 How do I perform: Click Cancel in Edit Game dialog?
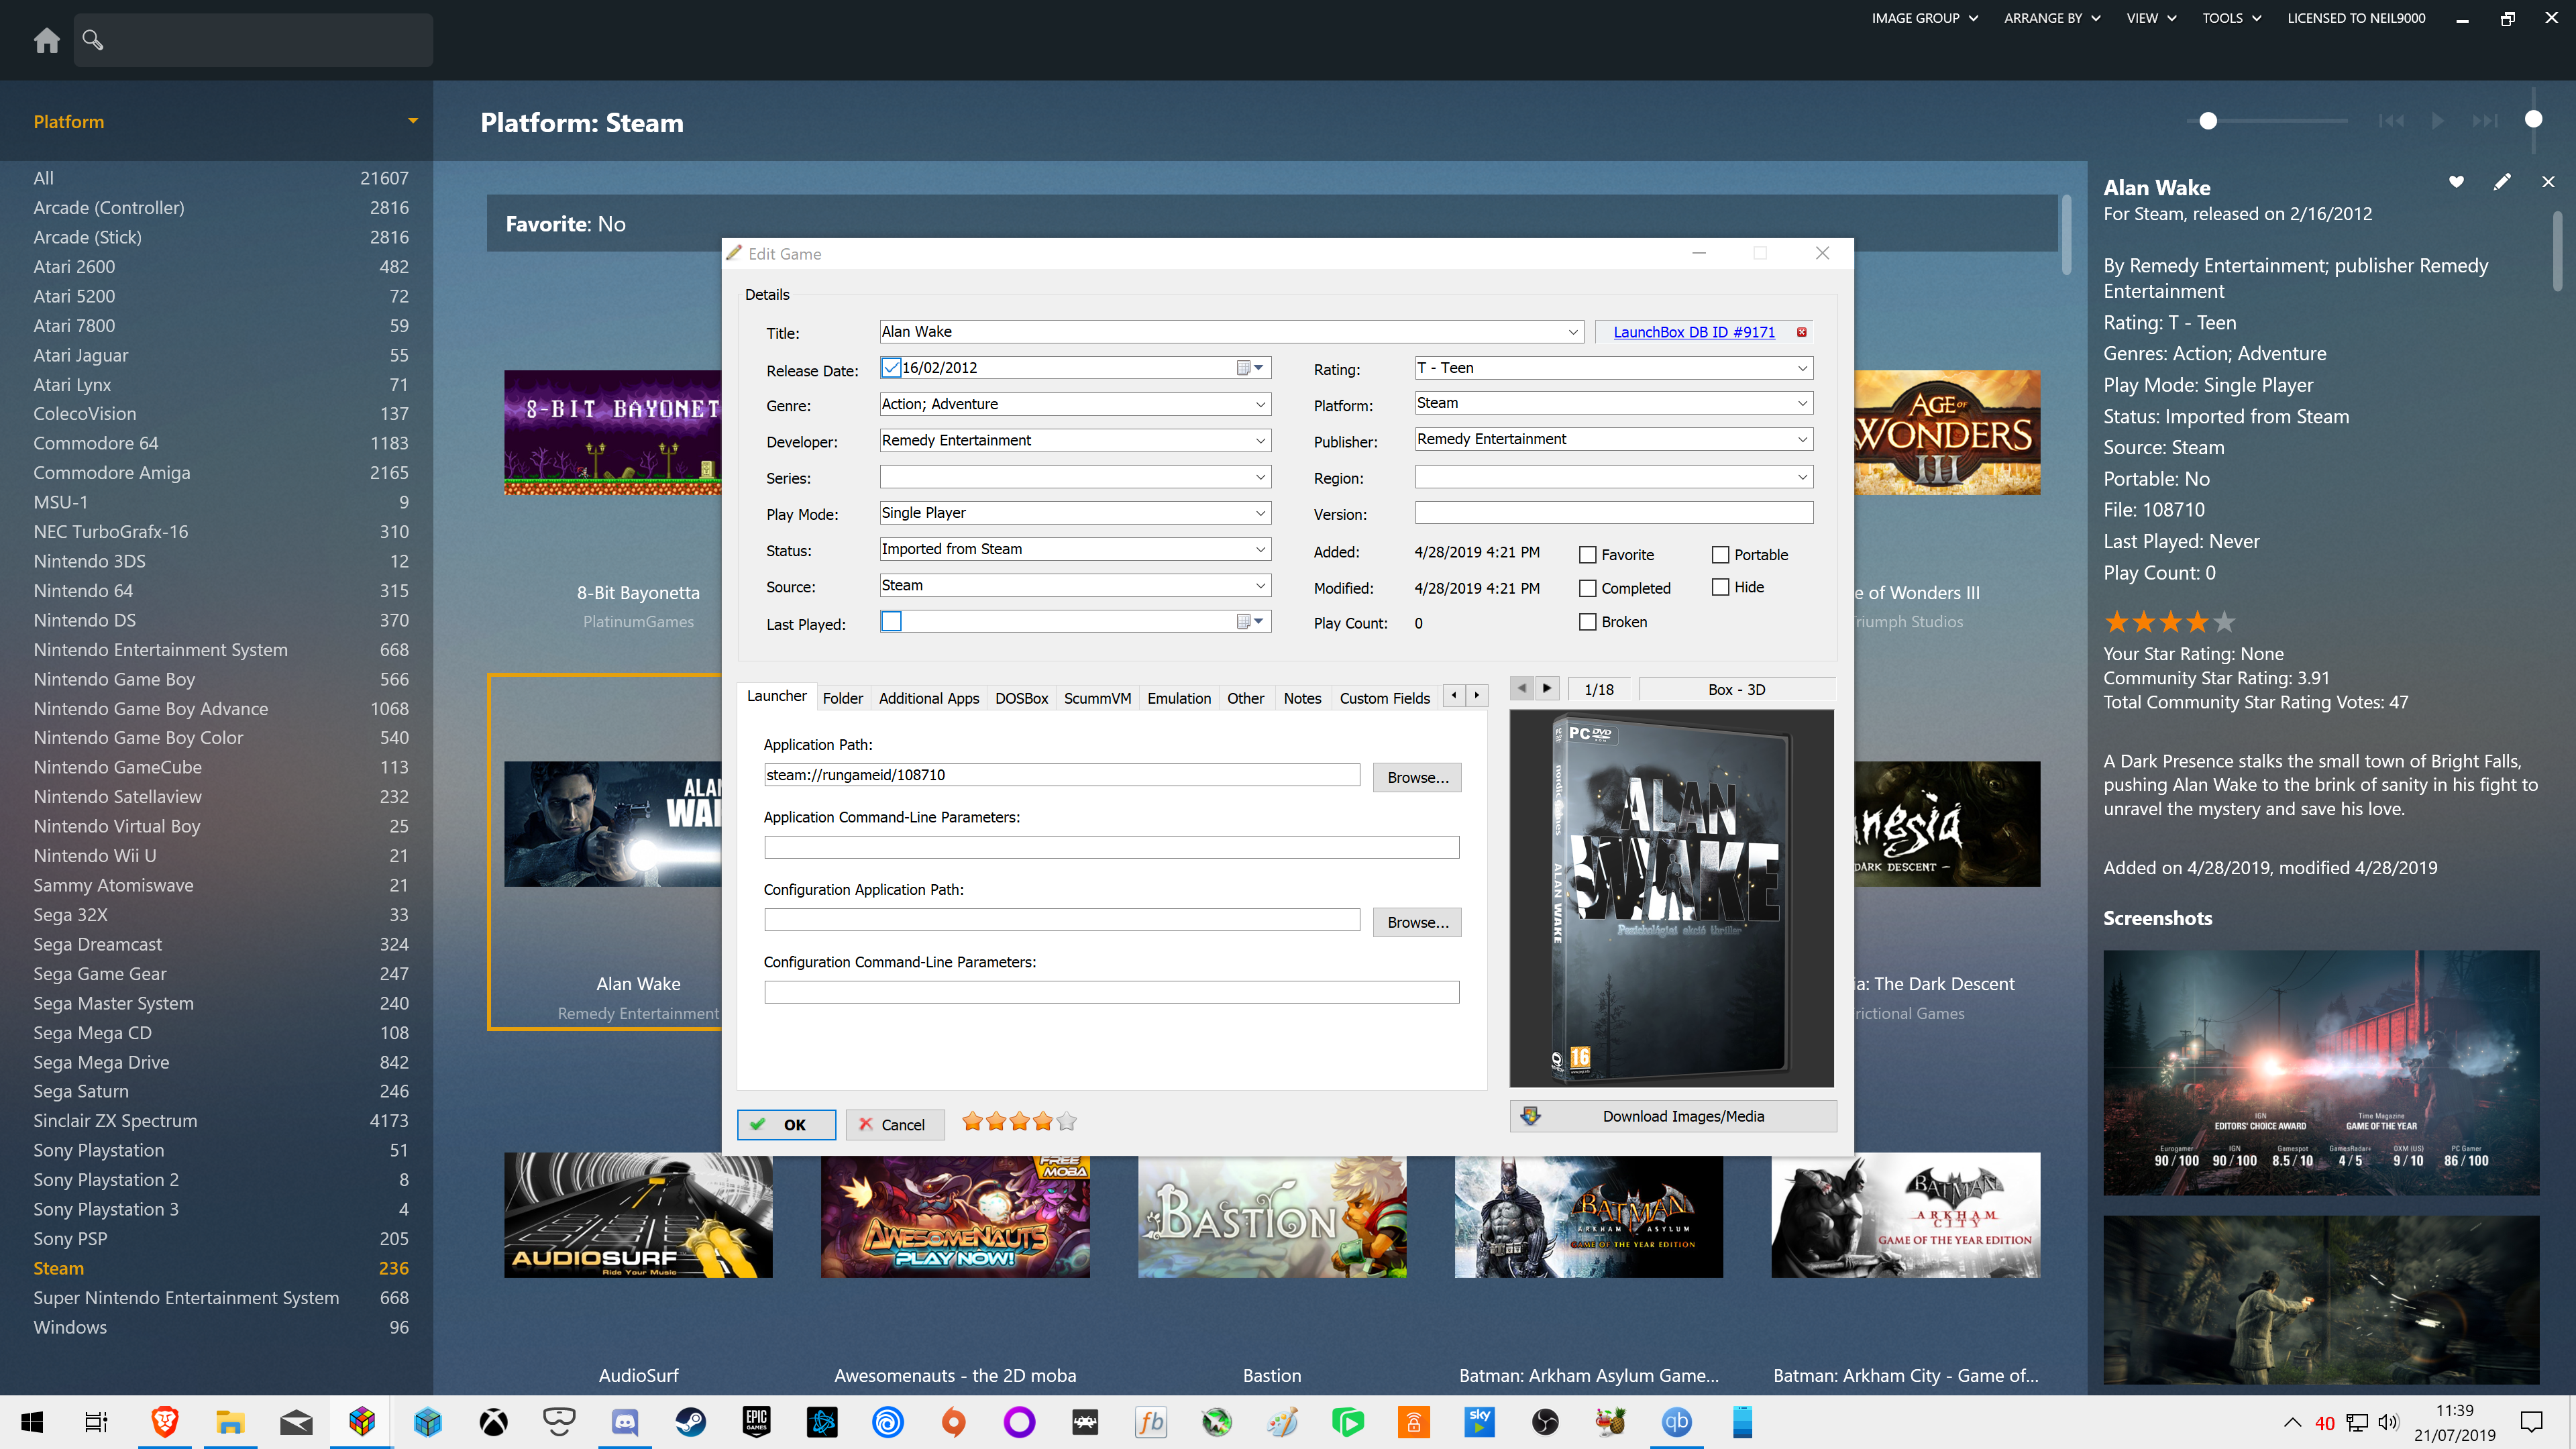pos(894,1124)
